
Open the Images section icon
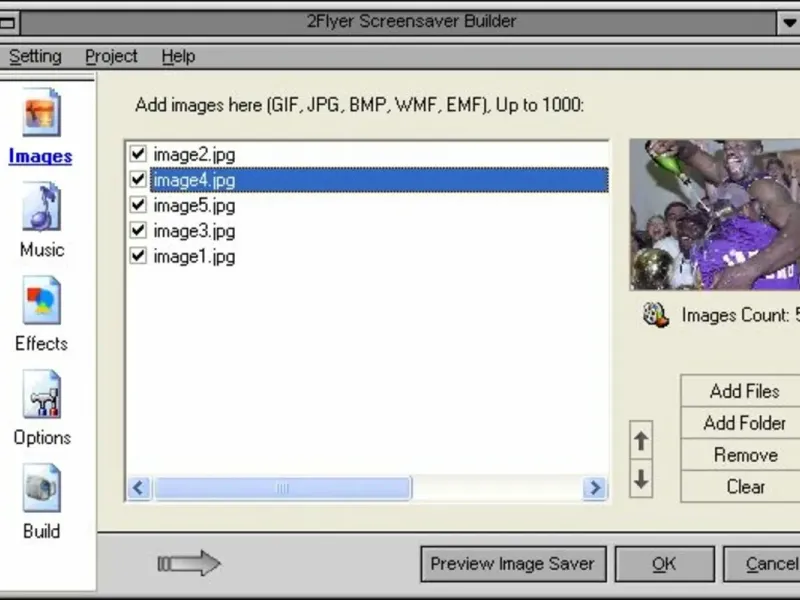pos(41,112)
